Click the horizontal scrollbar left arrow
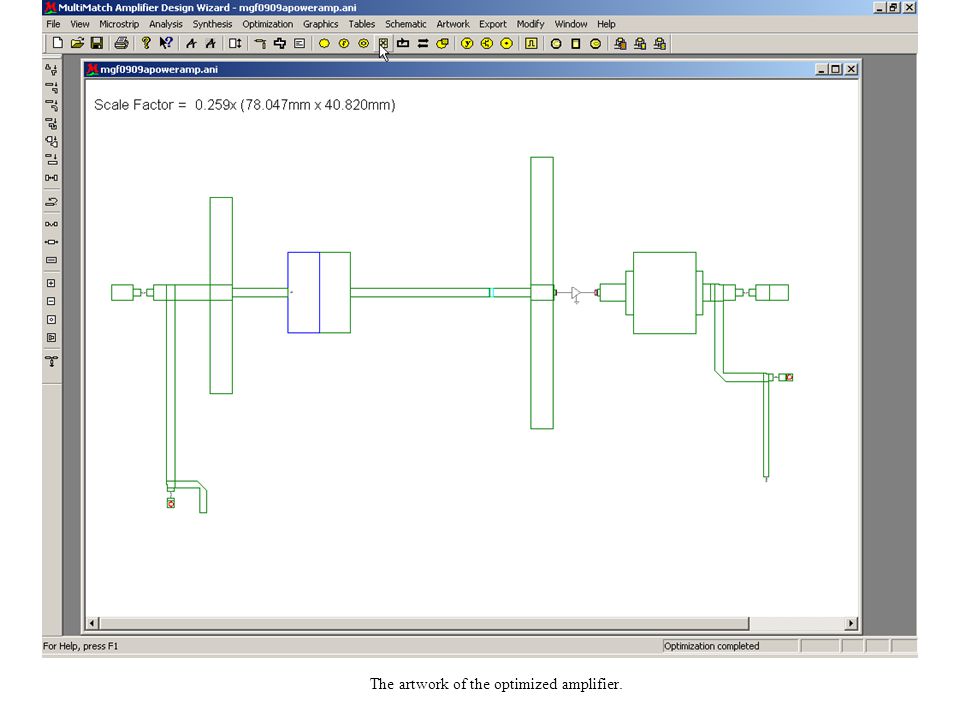Screen dimensions: 960x720 [x=92, y=623]
